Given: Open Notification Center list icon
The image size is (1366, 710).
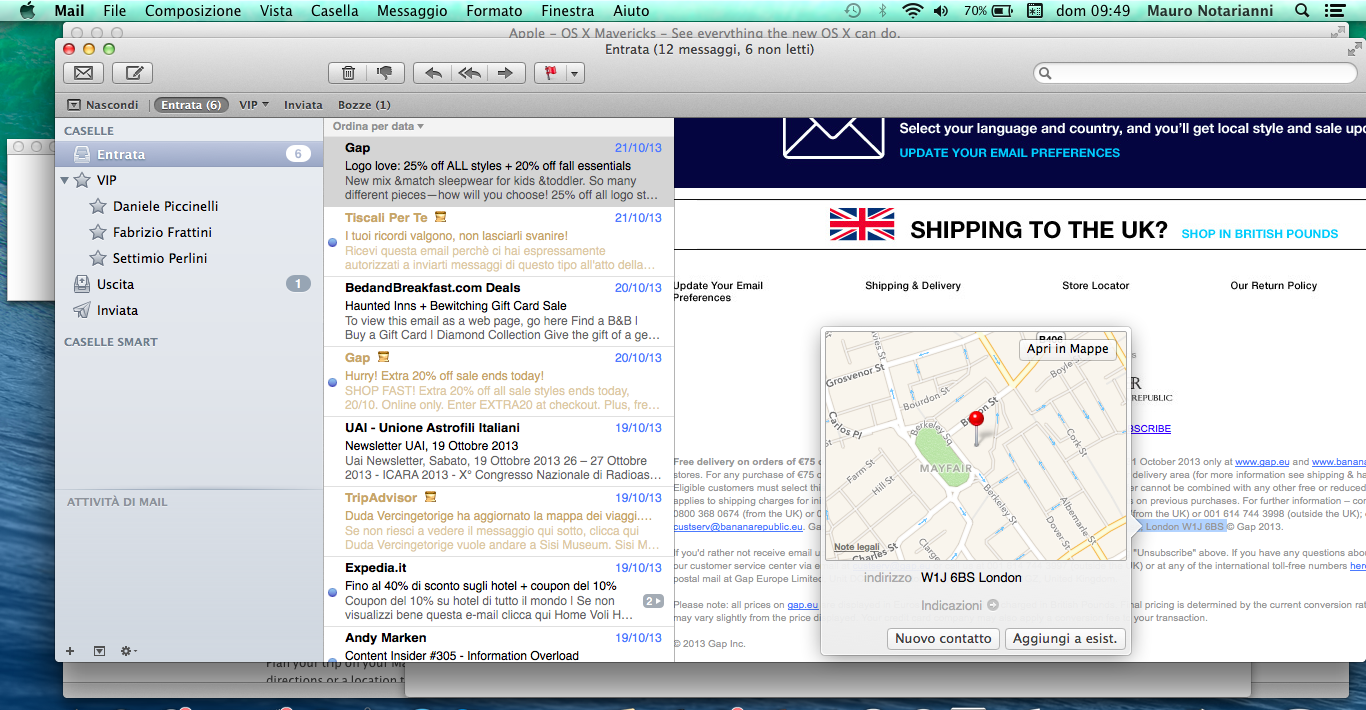Looking at the screenshot, I should point(1333,11).
